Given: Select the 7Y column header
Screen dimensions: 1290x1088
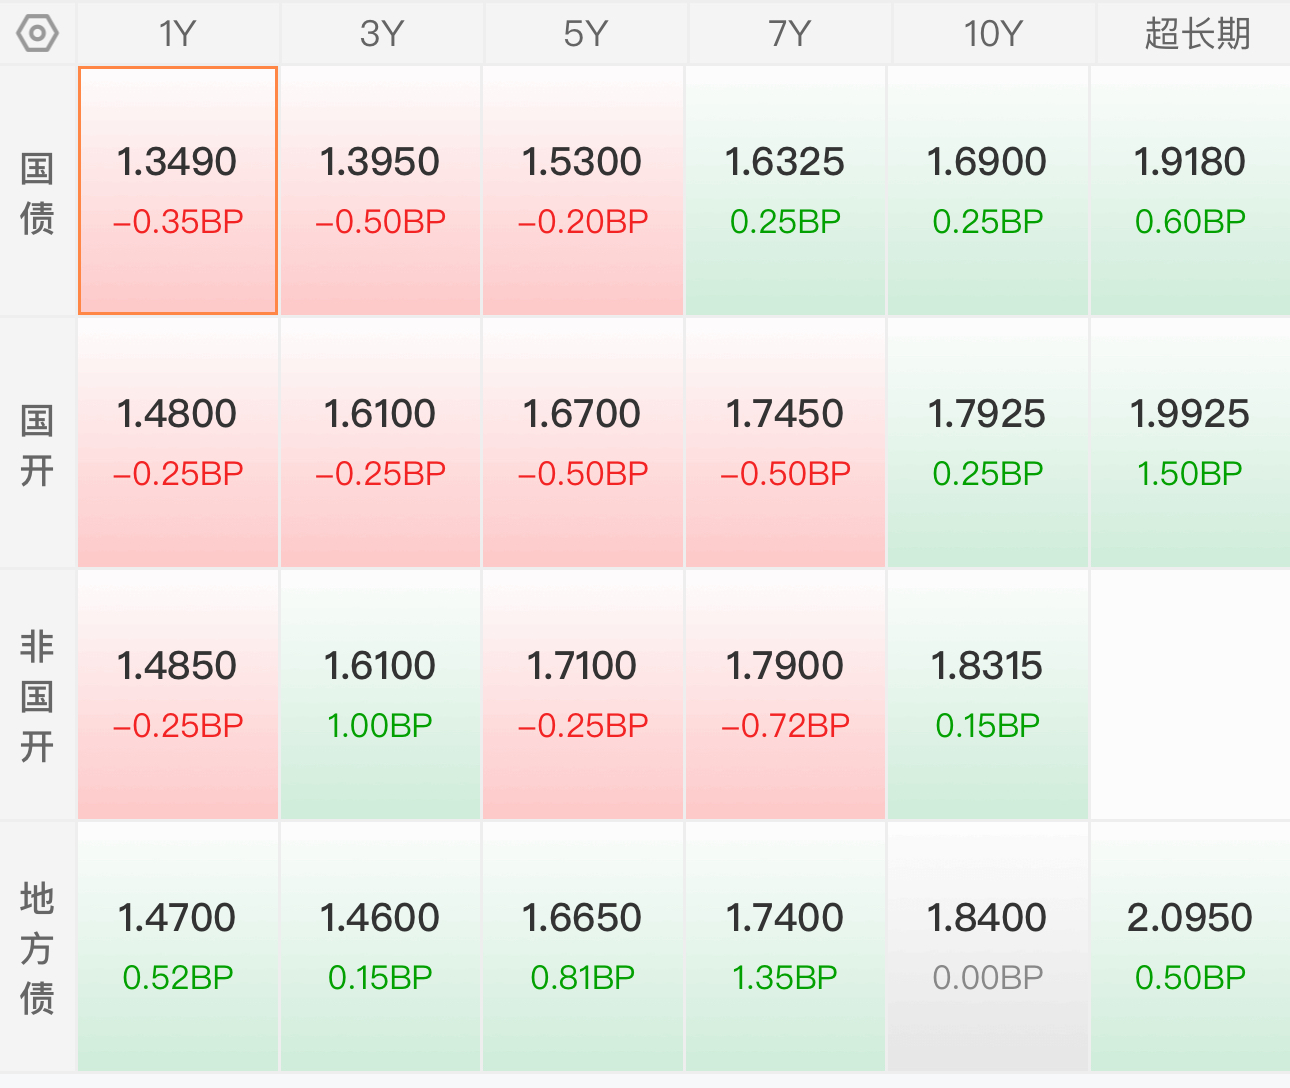Looking at the screenshot, I should [789, 34].
